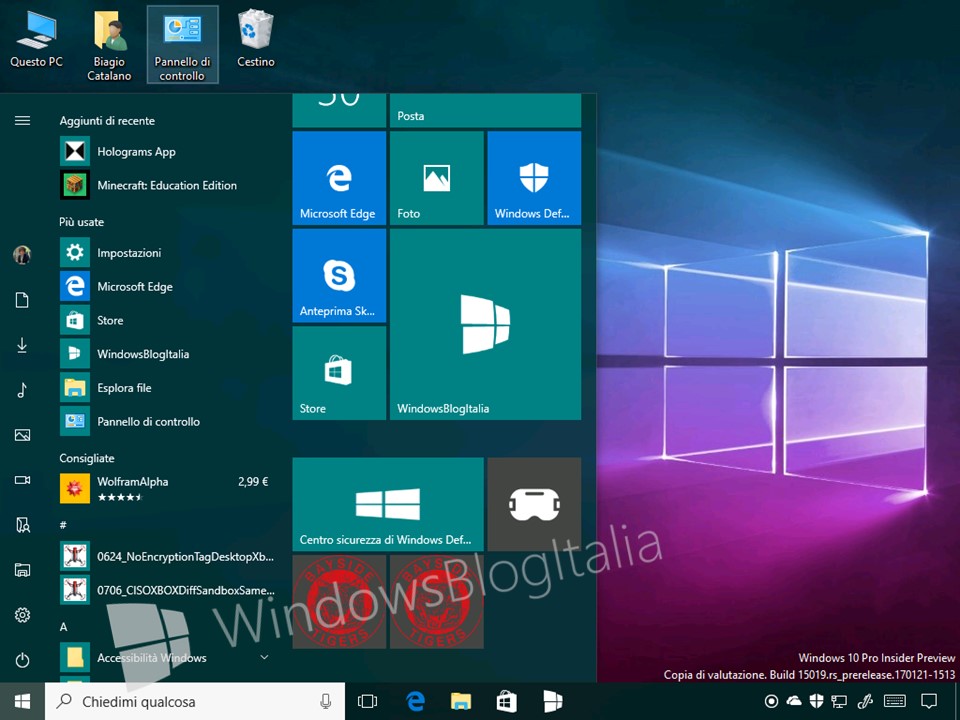
Task: Open the Windows Defender blue shield tile
Action: click(x=534, y=178)
